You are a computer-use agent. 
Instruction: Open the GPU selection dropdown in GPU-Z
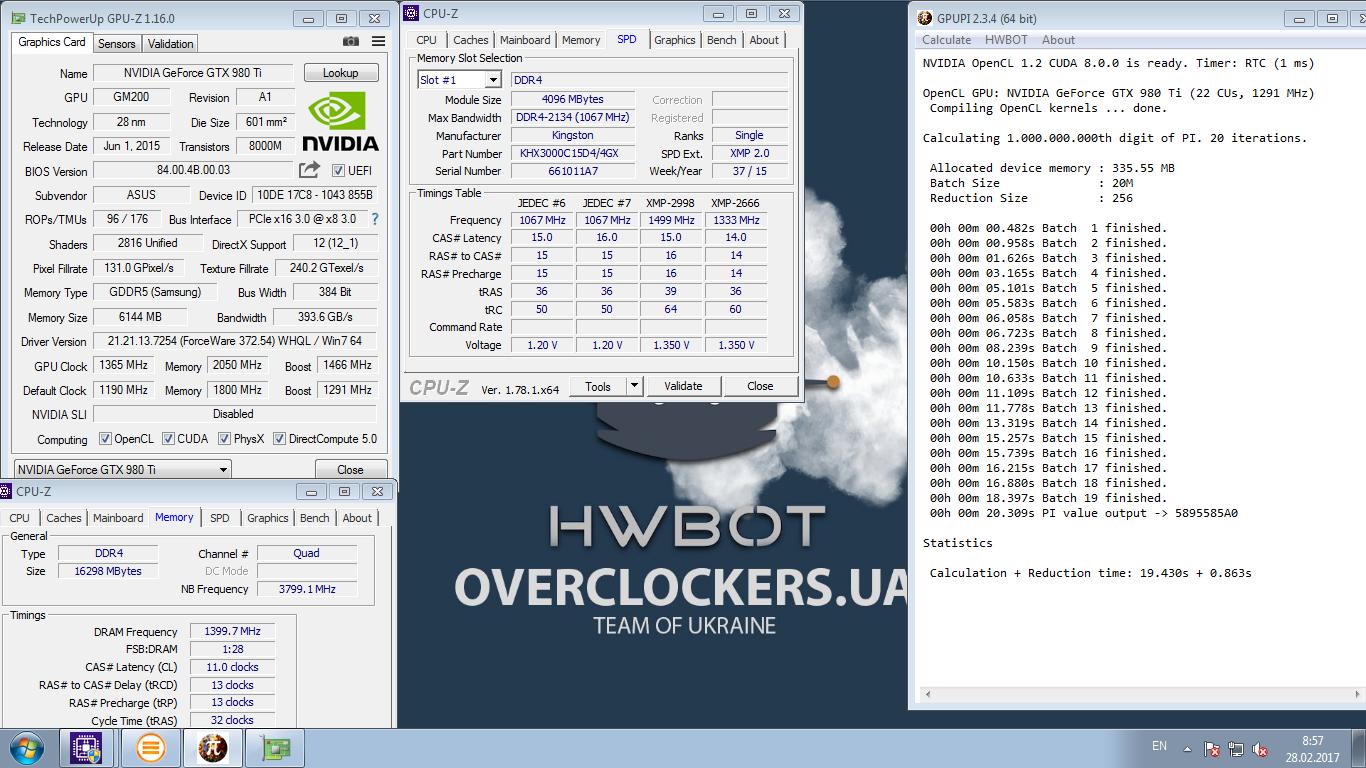[x=123, y=469]
